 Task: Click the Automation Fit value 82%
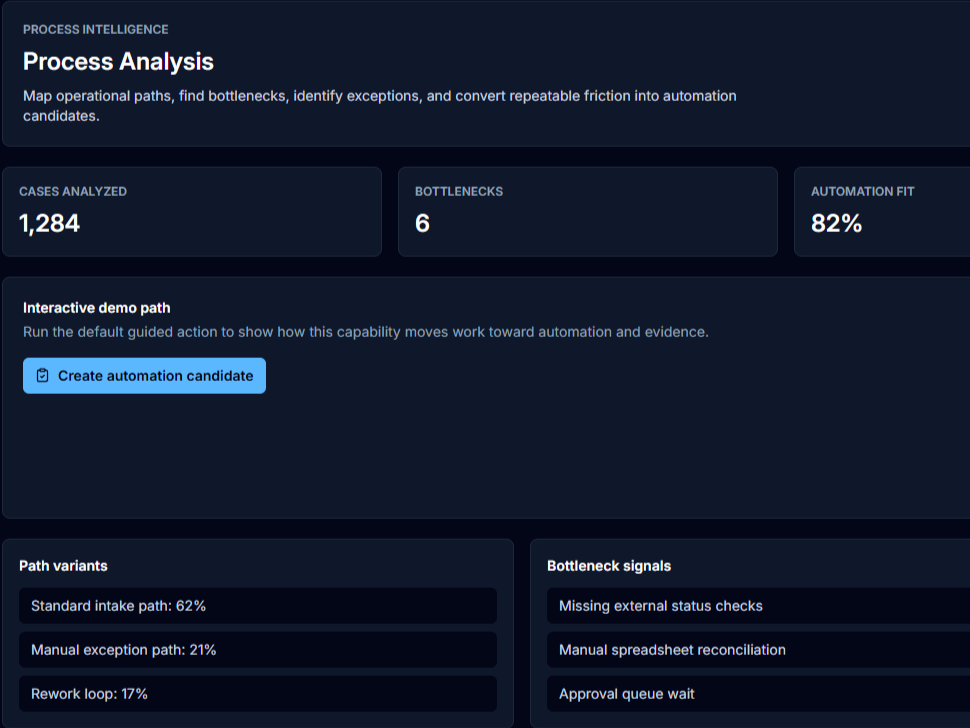pyautogui.click(x=836, y=223)
